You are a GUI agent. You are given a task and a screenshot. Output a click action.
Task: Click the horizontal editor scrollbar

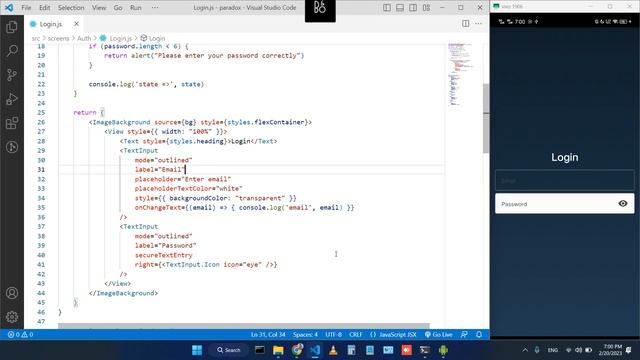coord(243,326)
